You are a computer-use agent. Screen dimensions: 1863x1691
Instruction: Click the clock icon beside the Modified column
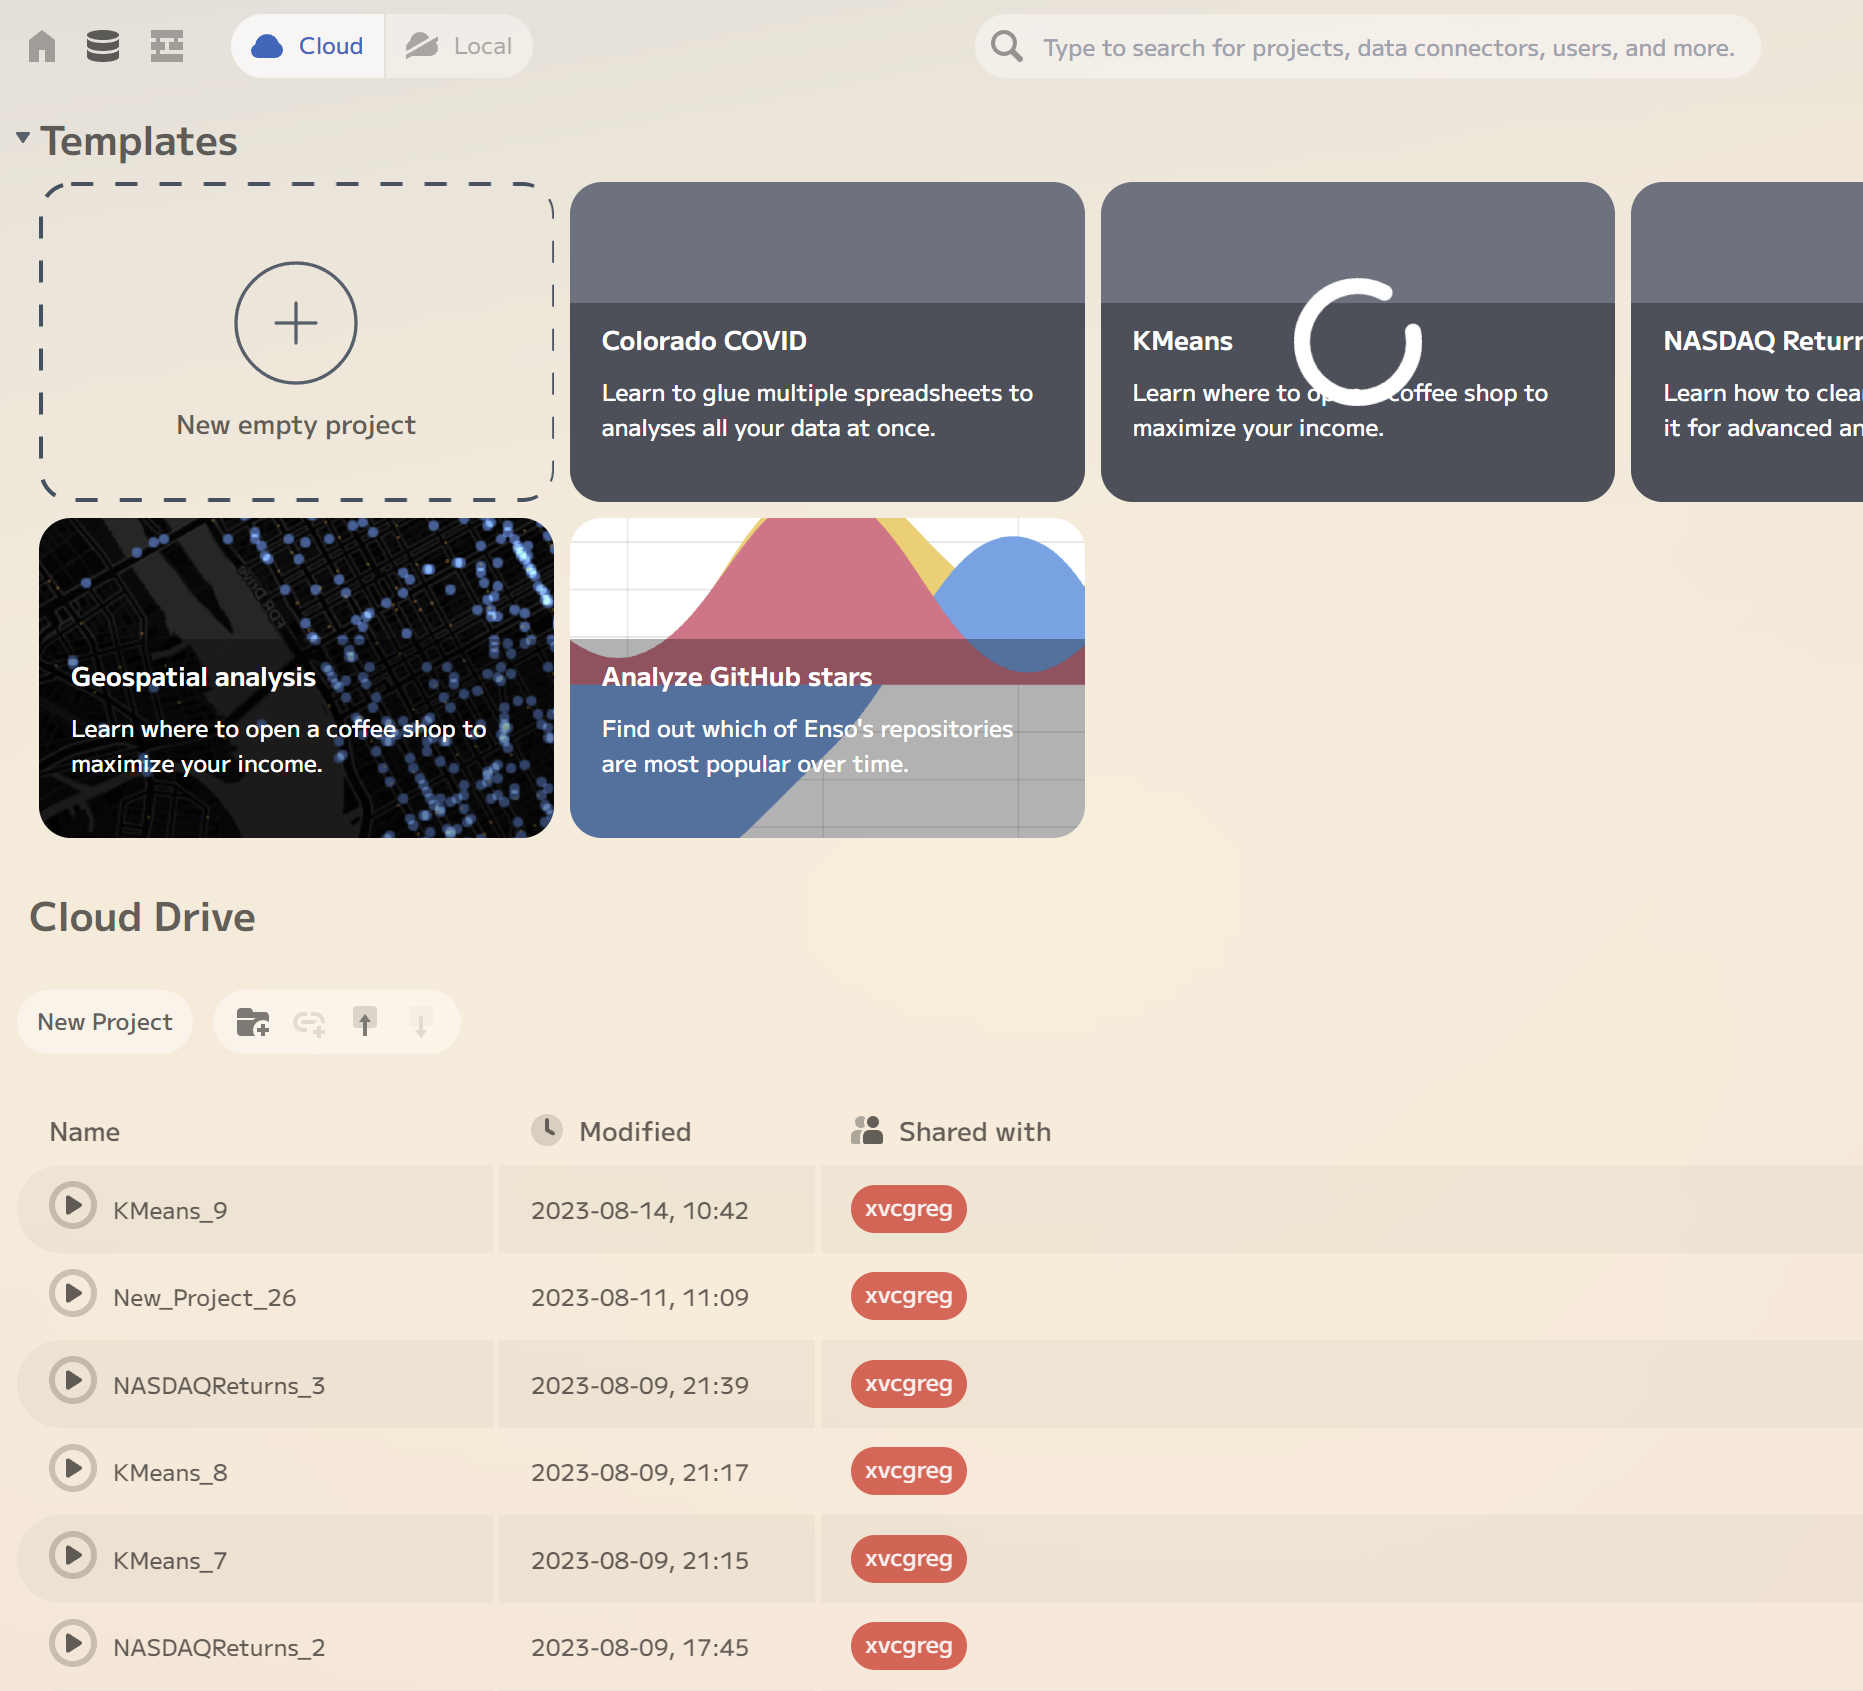pyautogui.click(x=547, y=1130)
